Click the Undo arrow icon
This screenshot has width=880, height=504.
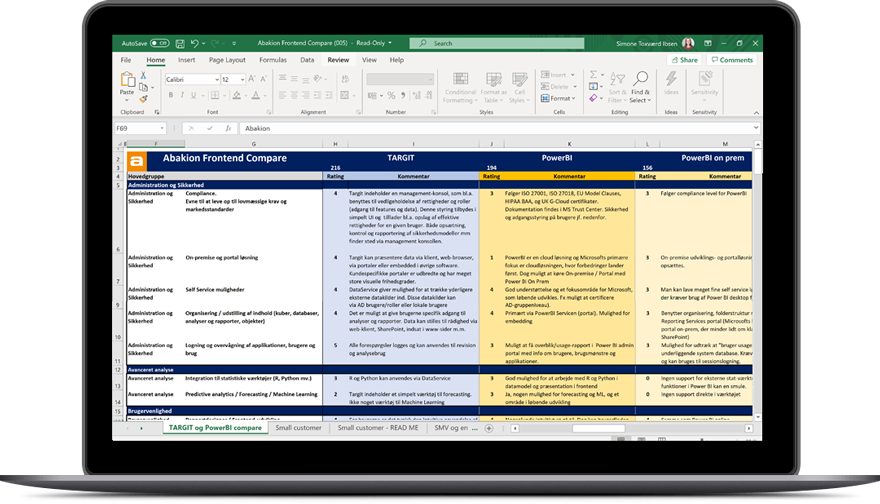[x=194, y=43]
